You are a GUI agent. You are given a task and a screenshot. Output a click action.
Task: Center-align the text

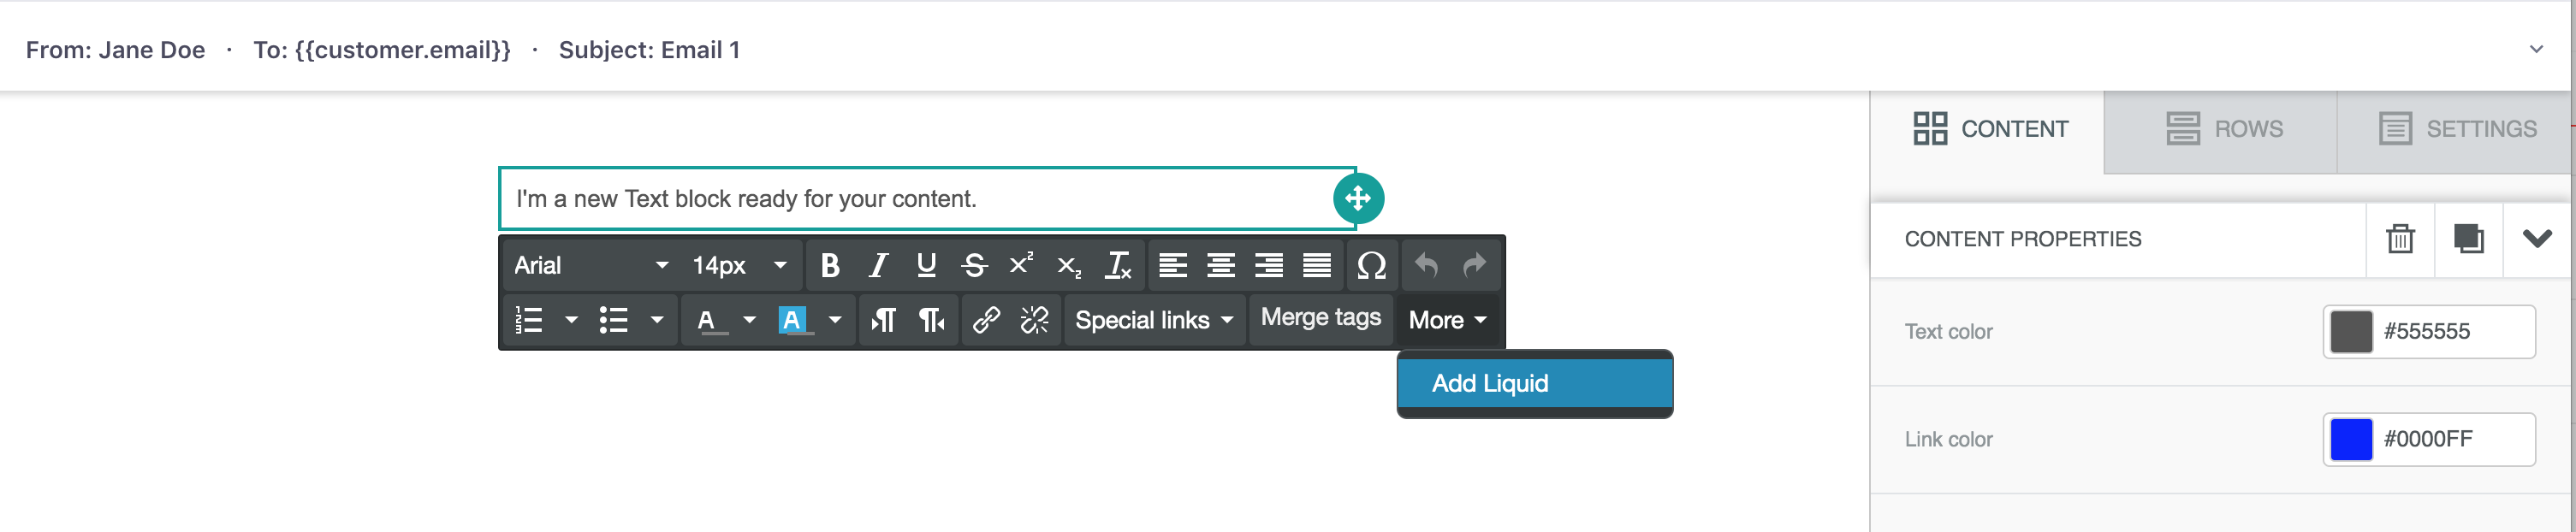click(1221, 265)
